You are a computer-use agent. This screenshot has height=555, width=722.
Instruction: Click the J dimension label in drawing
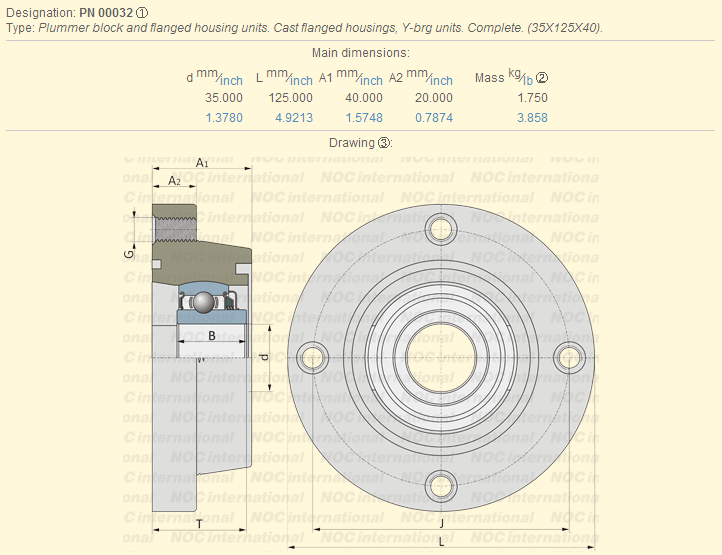coord(442,523)
